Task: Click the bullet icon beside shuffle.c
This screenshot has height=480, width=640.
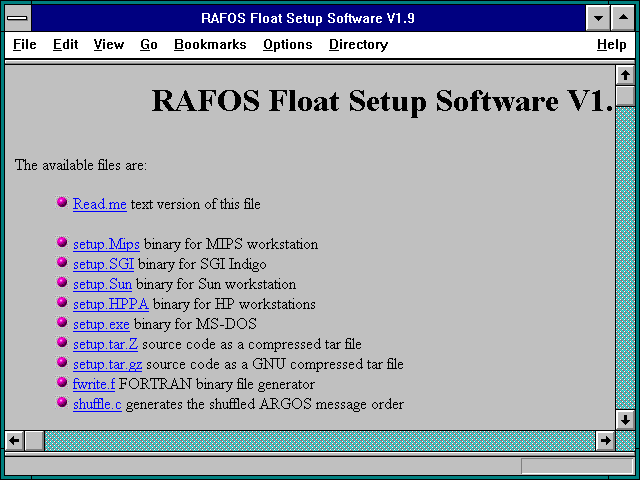Action: [62, 402]
